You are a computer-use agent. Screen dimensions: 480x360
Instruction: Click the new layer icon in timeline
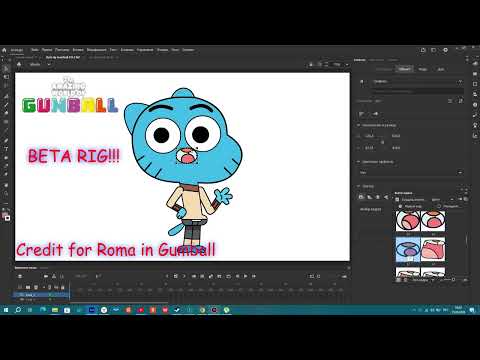[28, 287]
